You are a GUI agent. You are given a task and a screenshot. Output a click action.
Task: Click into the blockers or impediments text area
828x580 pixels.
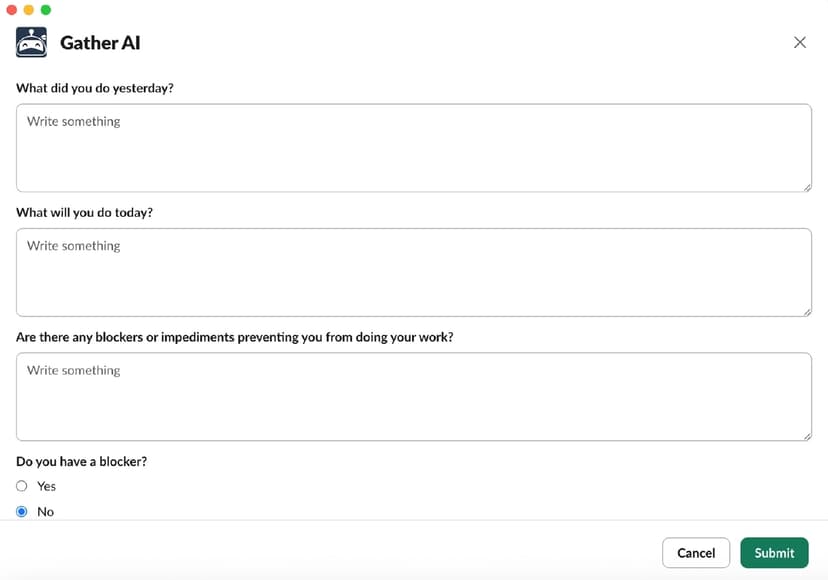click(414, 397)
